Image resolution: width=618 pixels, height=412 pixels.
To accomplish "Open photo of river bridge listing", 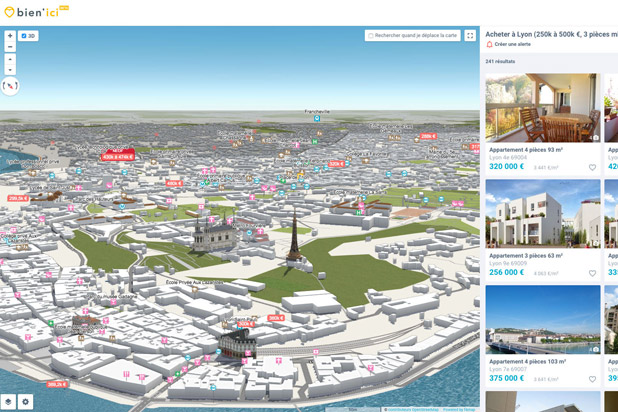I will (x=543, y=319).
